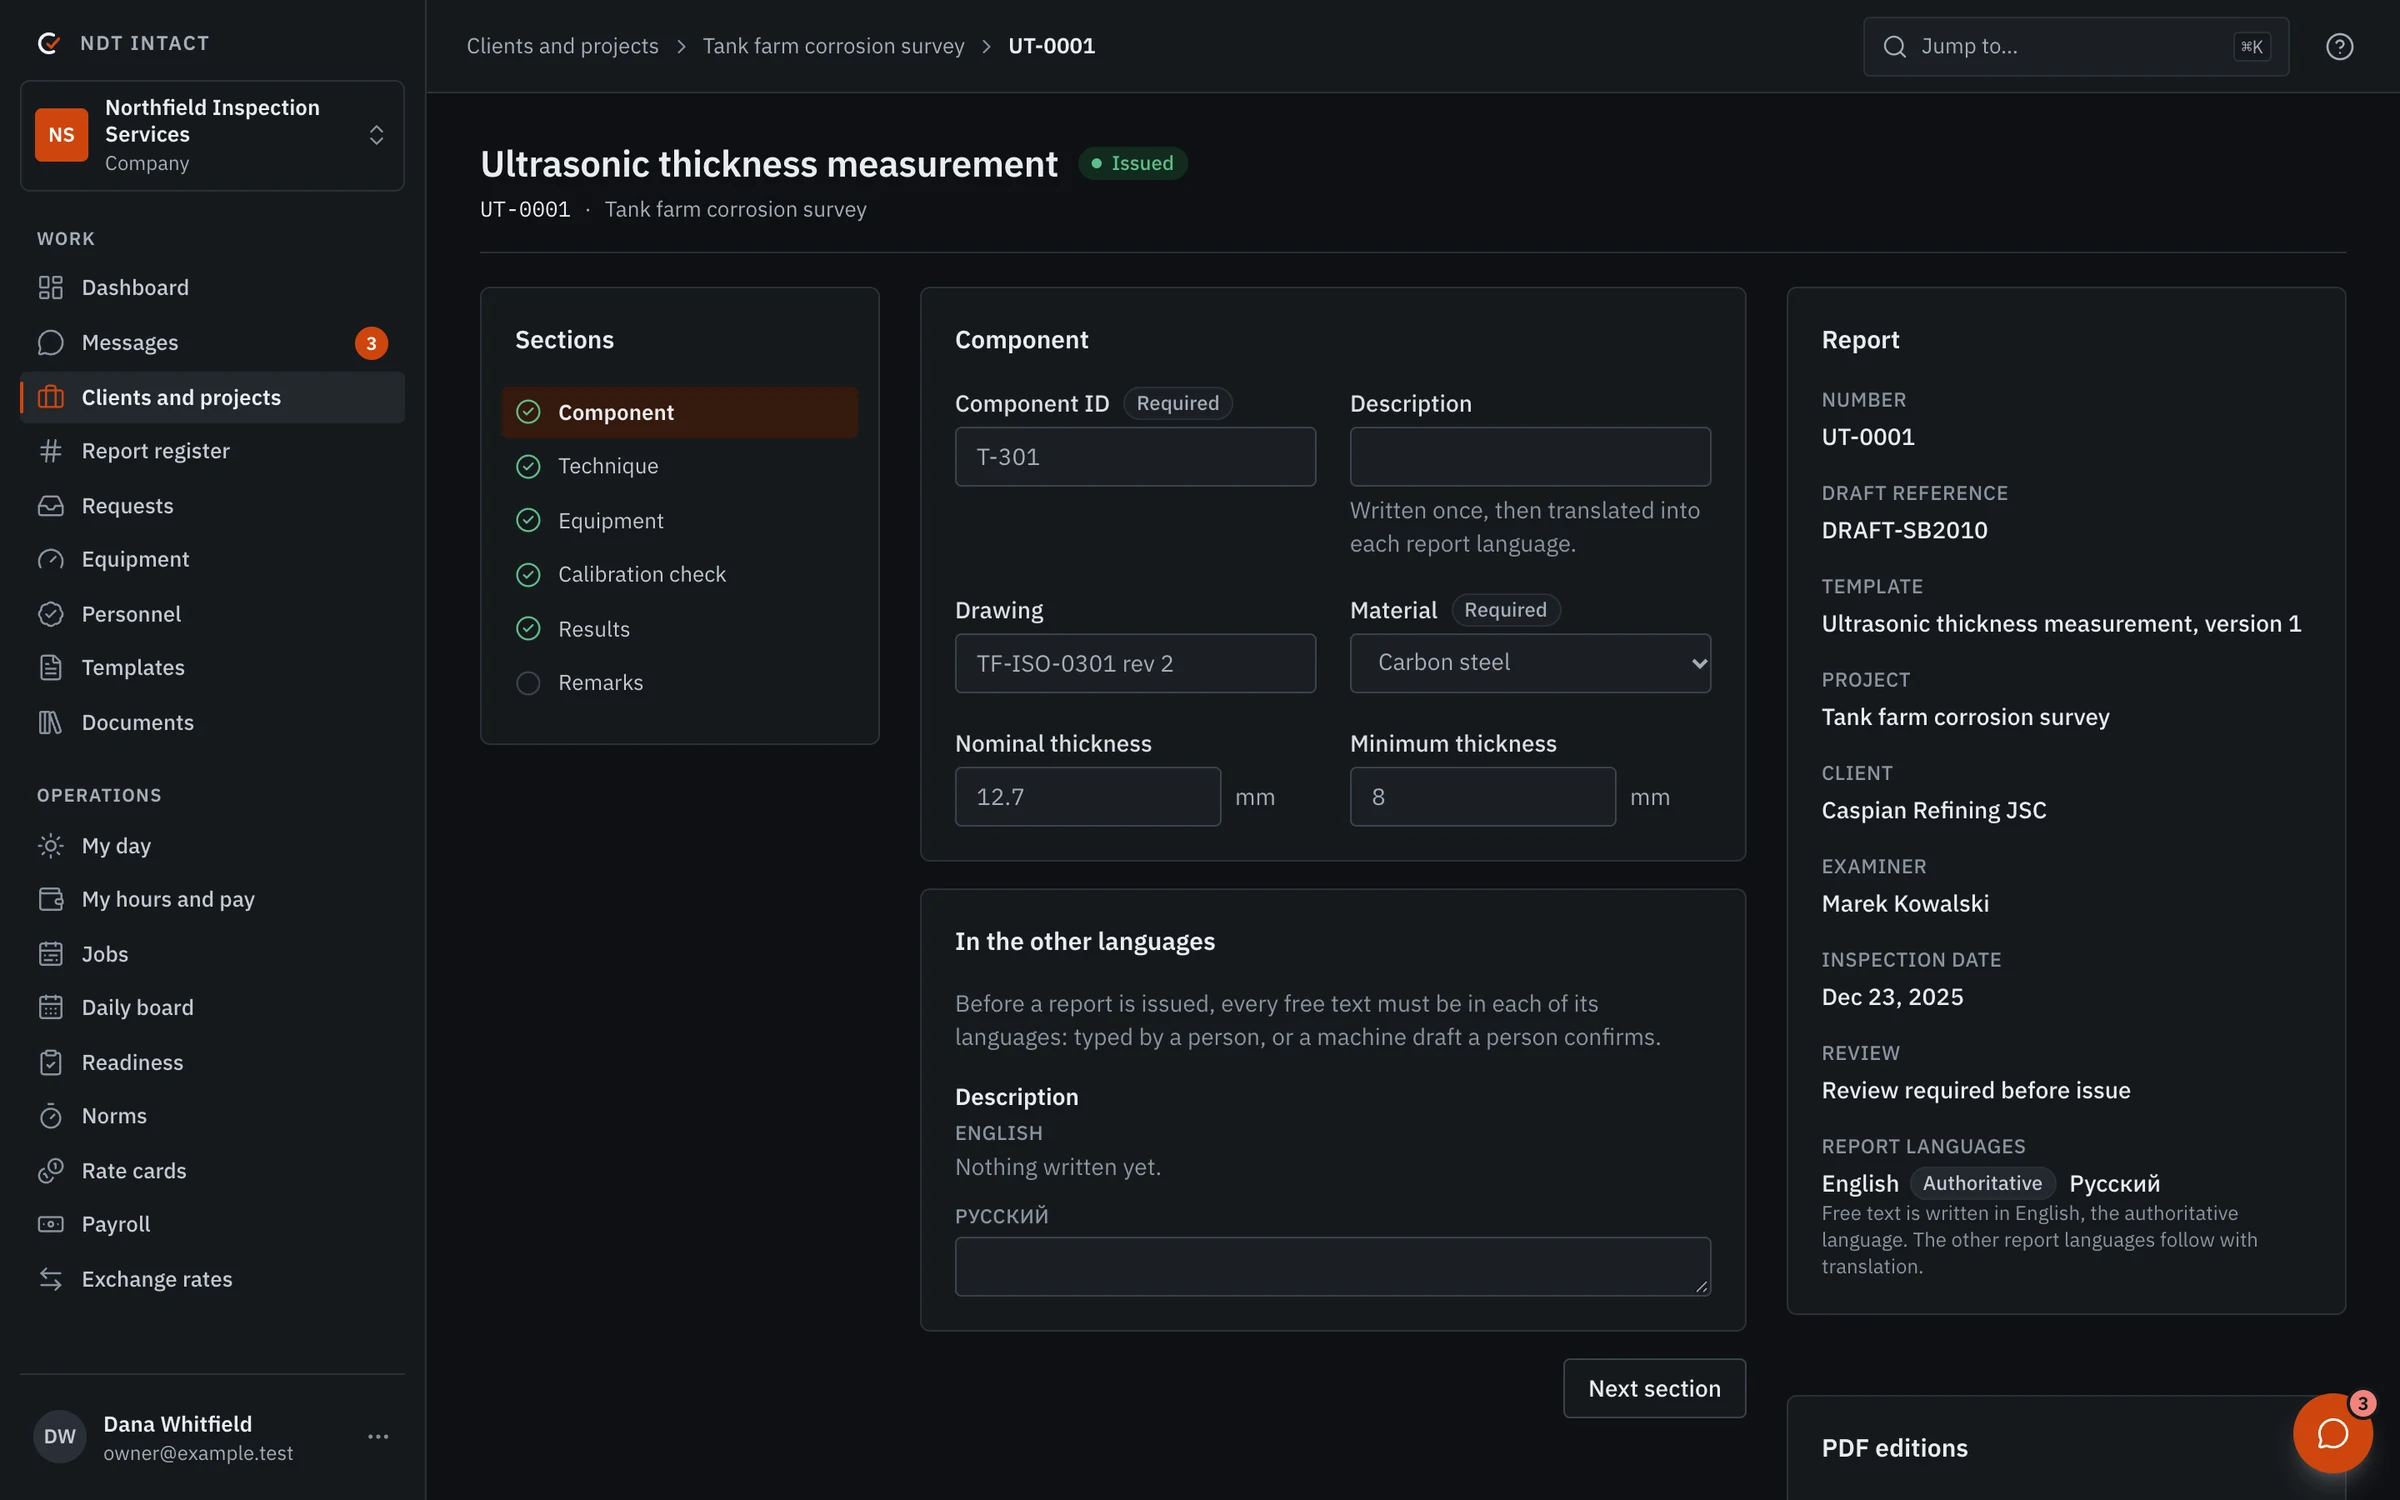Click the Templates document icon
The width and height of the screenshot is (2400, 1500).
(x=50, y=667)
